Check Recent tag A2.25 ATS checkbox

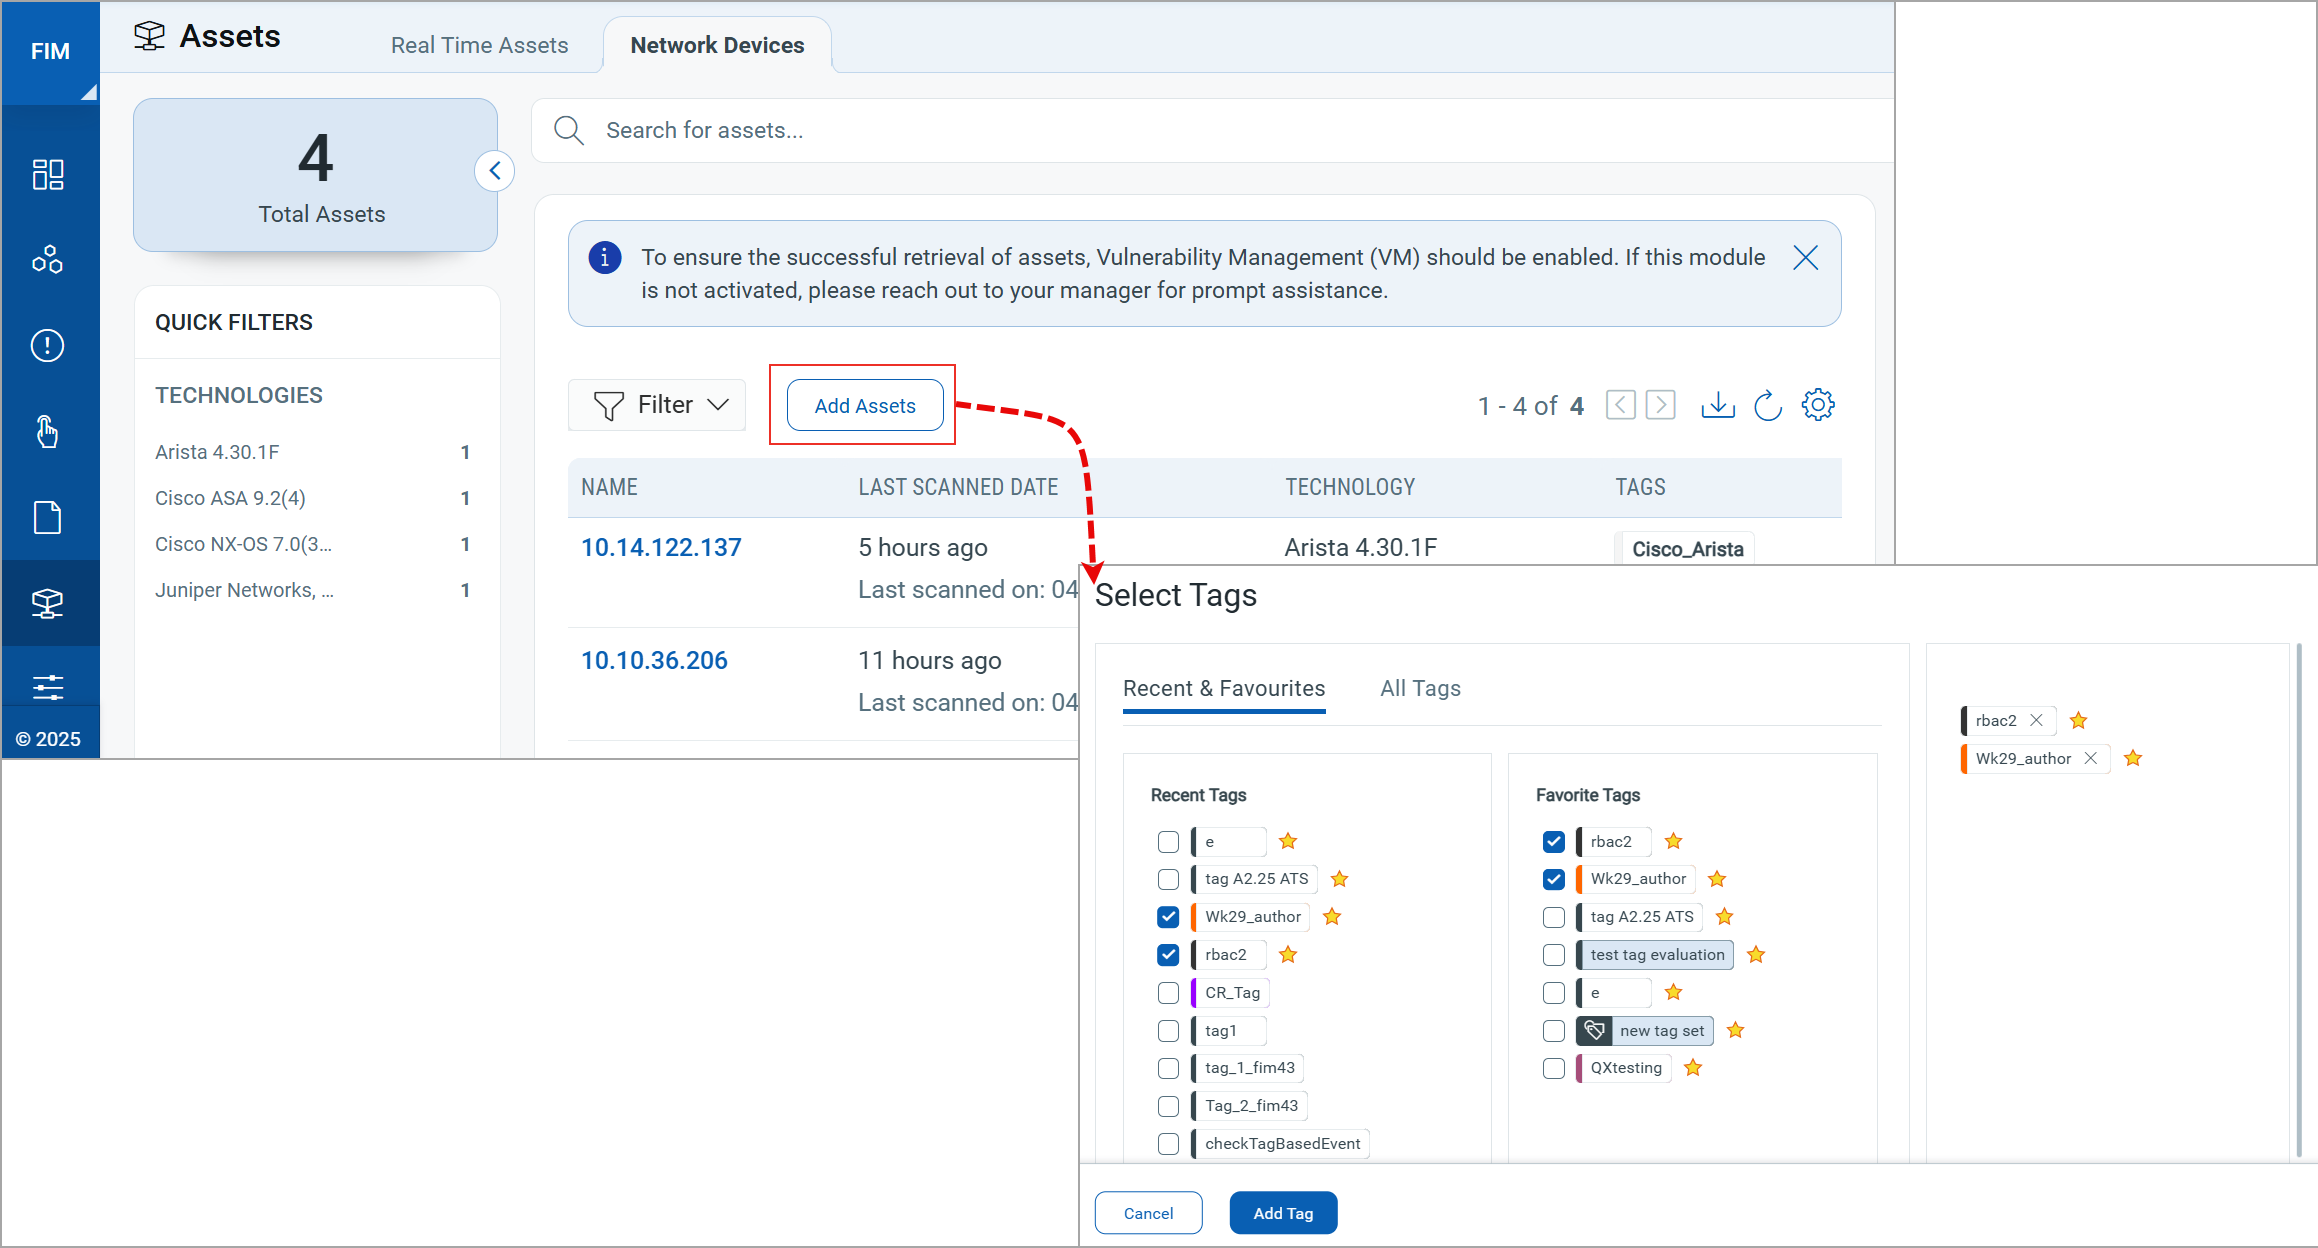tap(1168, 879)
